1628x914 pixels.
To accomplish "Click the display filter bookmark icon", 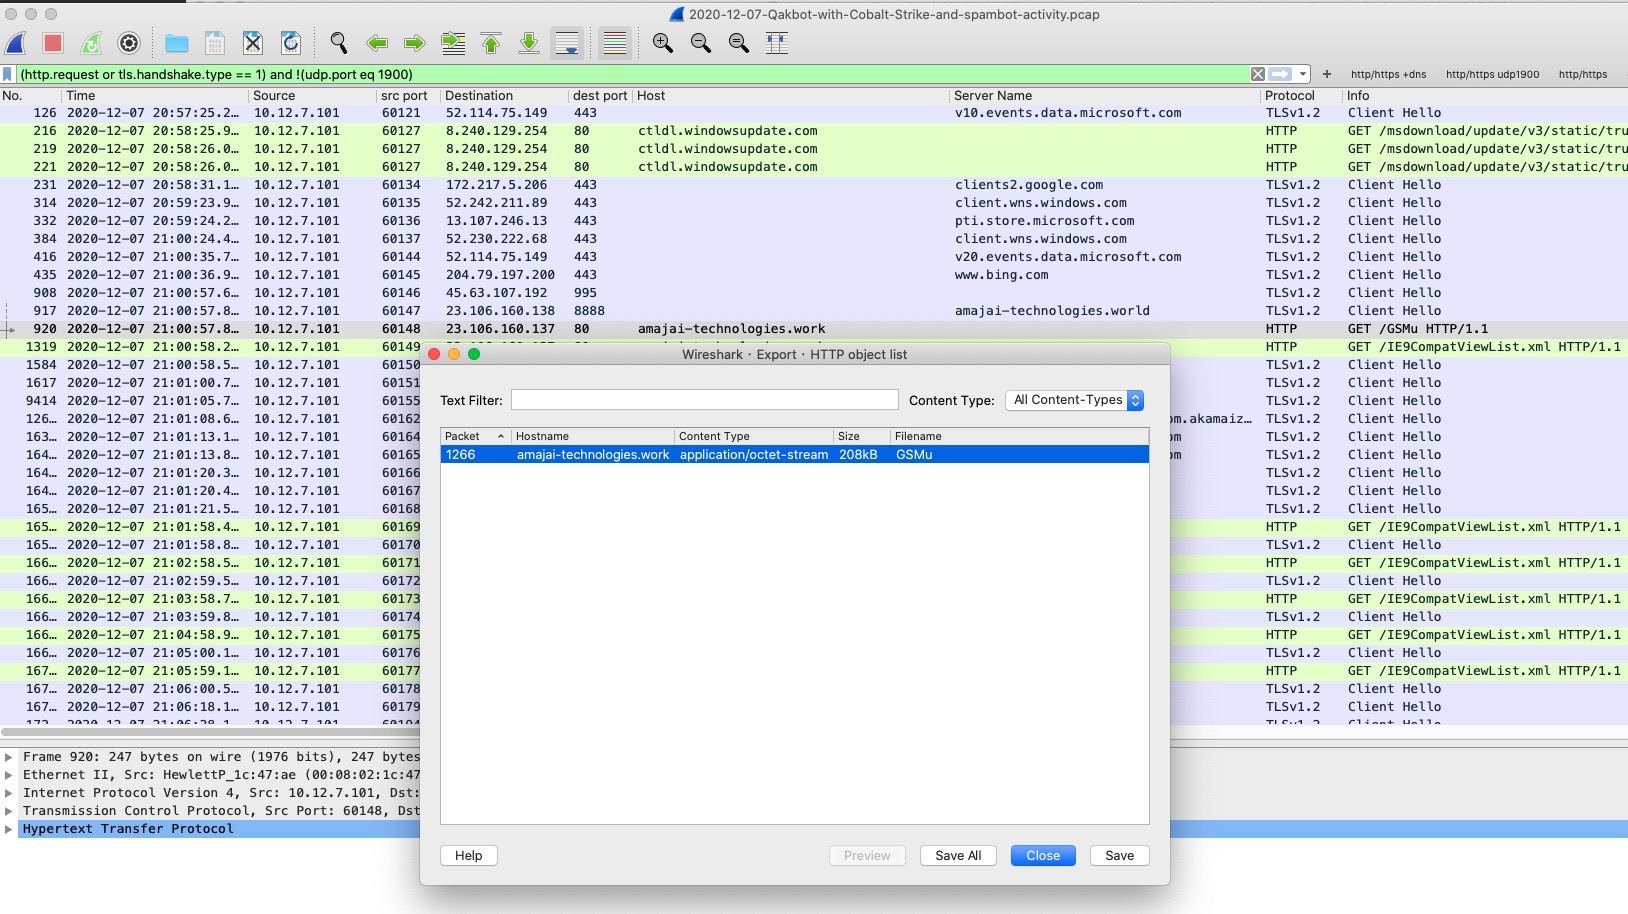I will click(8, 74).
